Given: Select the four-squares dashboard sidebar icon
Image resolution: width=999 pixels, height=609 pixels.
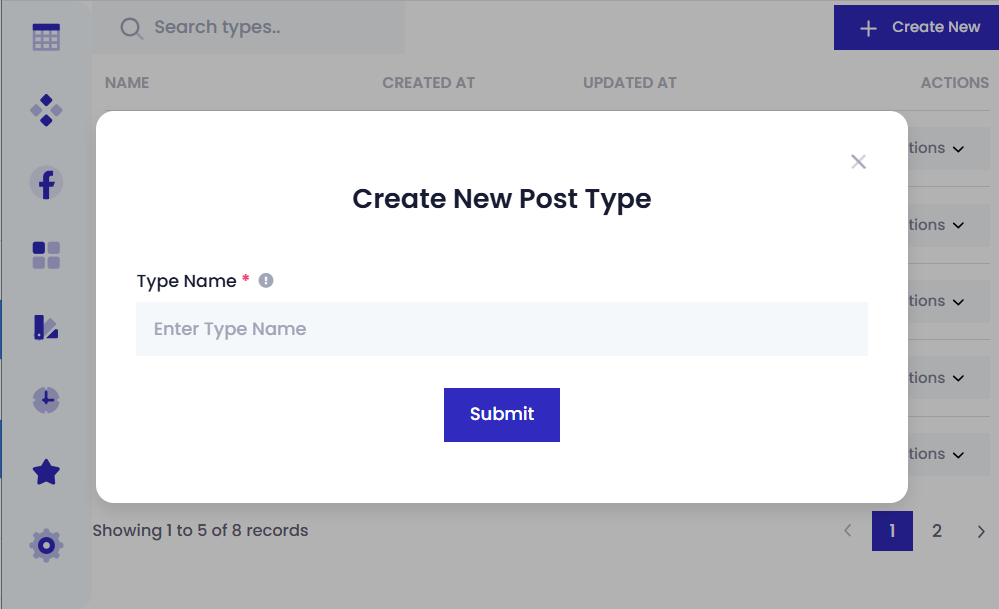Looking at the screenshot, I should (46, 255).
